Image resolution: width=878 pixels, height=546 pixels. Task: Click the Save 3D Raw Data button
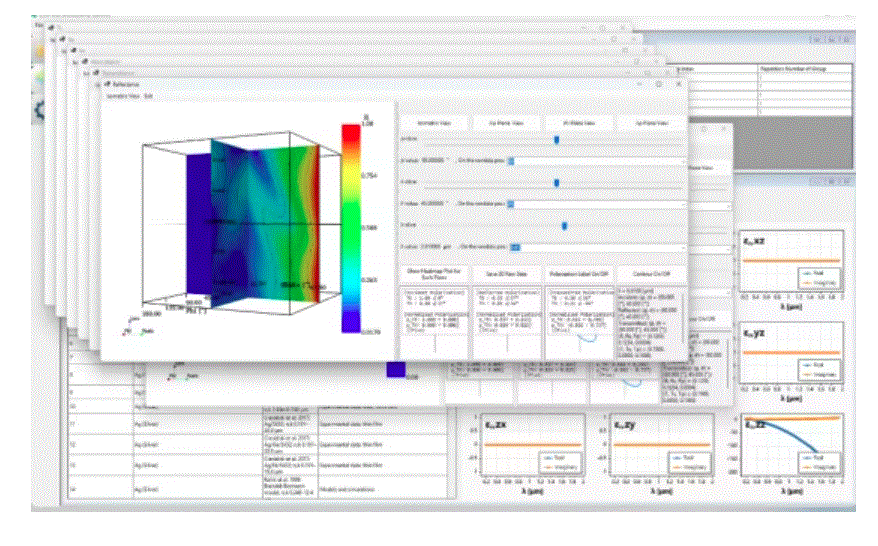(x=507, y=274)
